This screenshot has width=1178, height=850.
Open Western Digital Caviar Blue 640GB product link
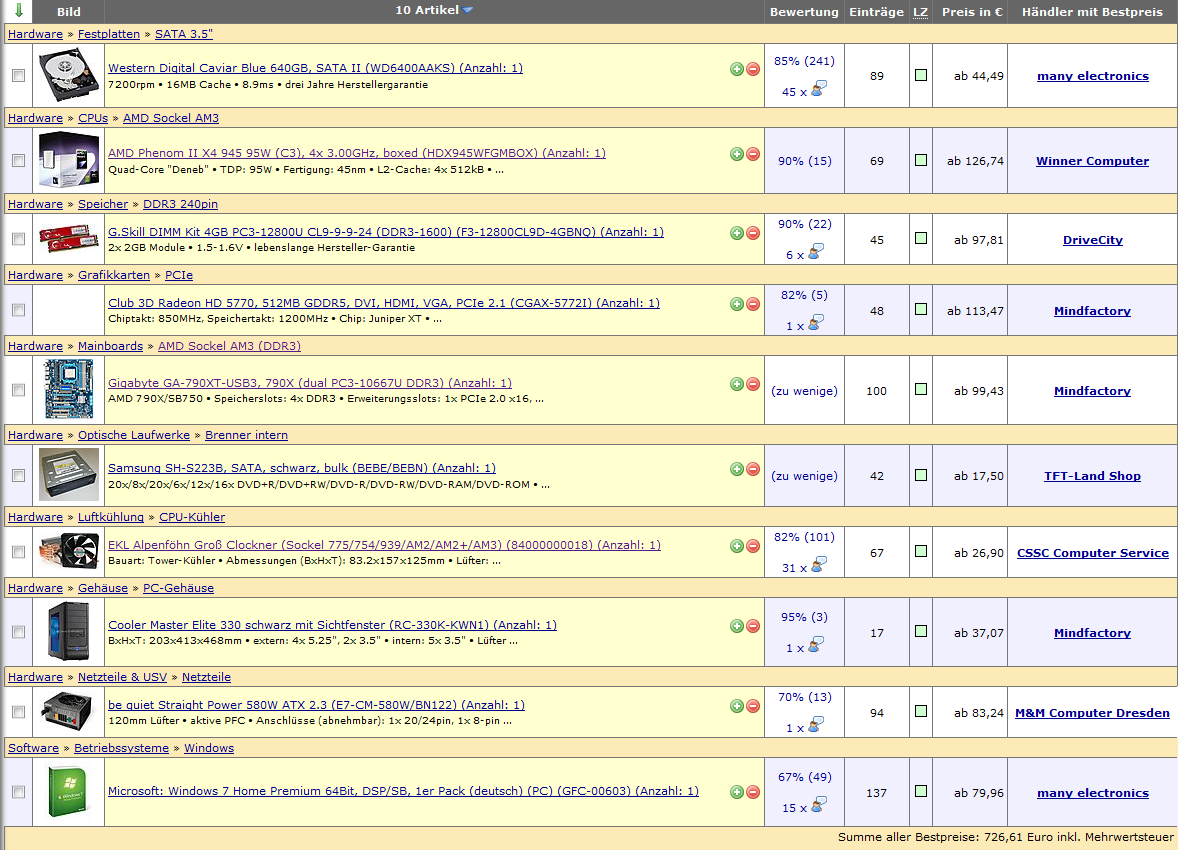click(316, 68)
